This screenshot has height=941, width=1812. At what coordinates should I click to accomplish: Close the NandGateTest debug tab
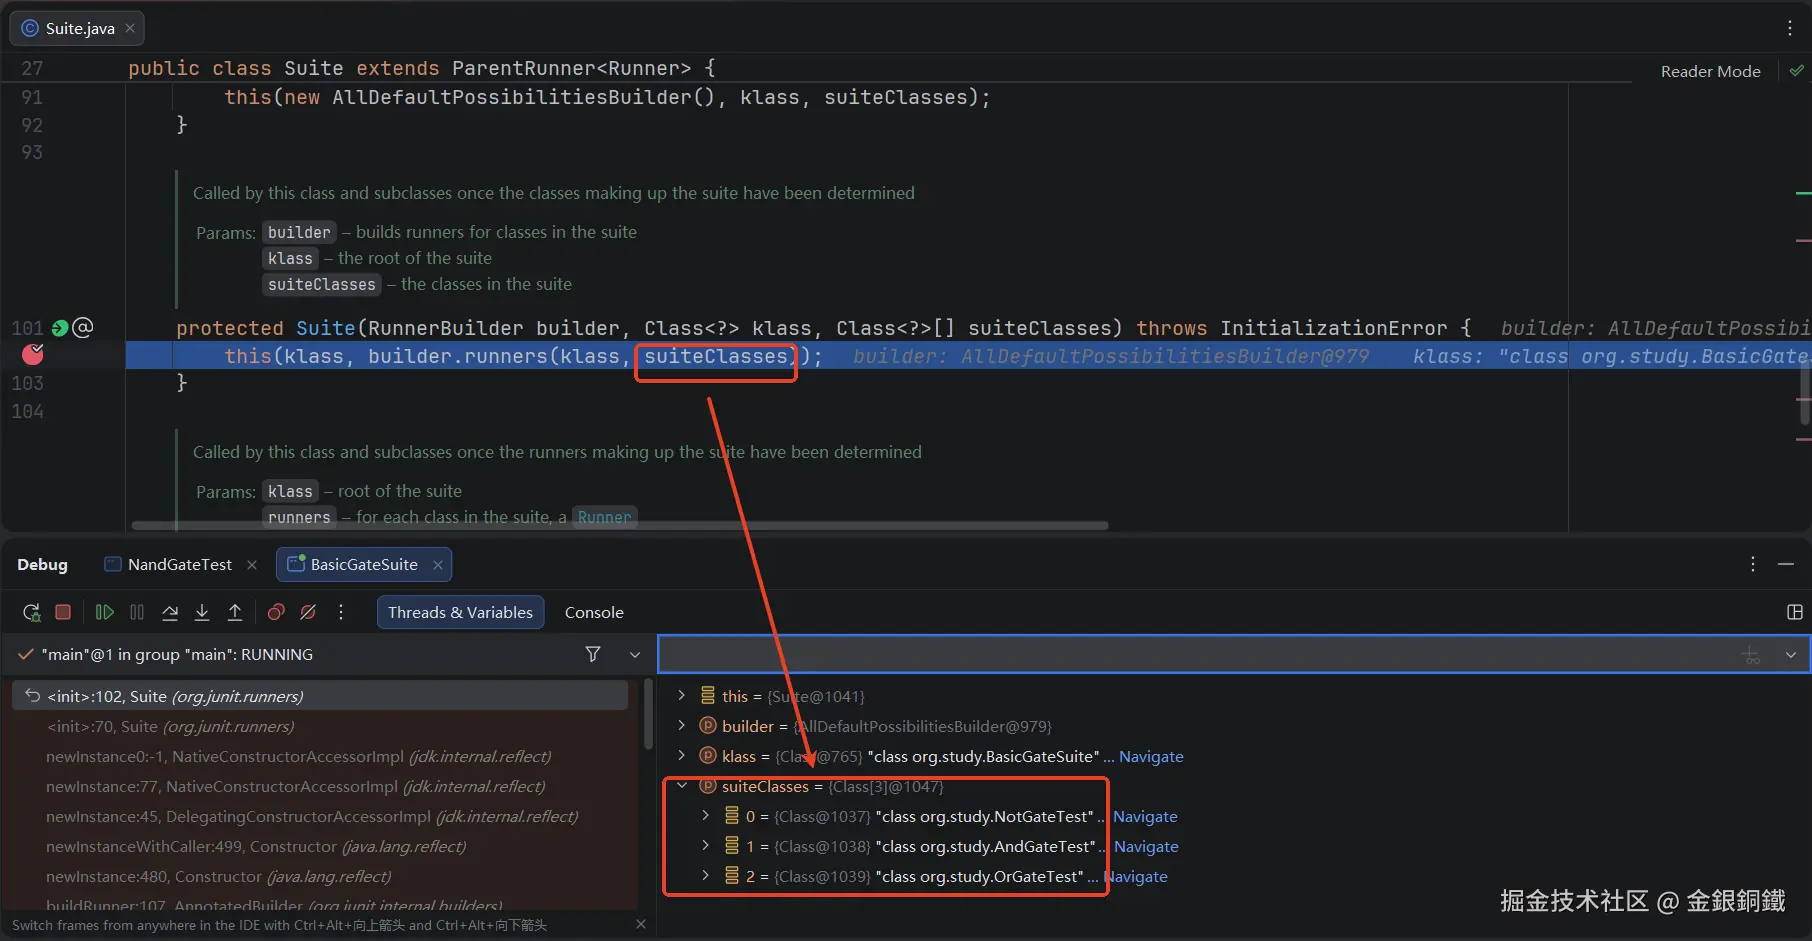pyautogui.click(x=252, y=565)
